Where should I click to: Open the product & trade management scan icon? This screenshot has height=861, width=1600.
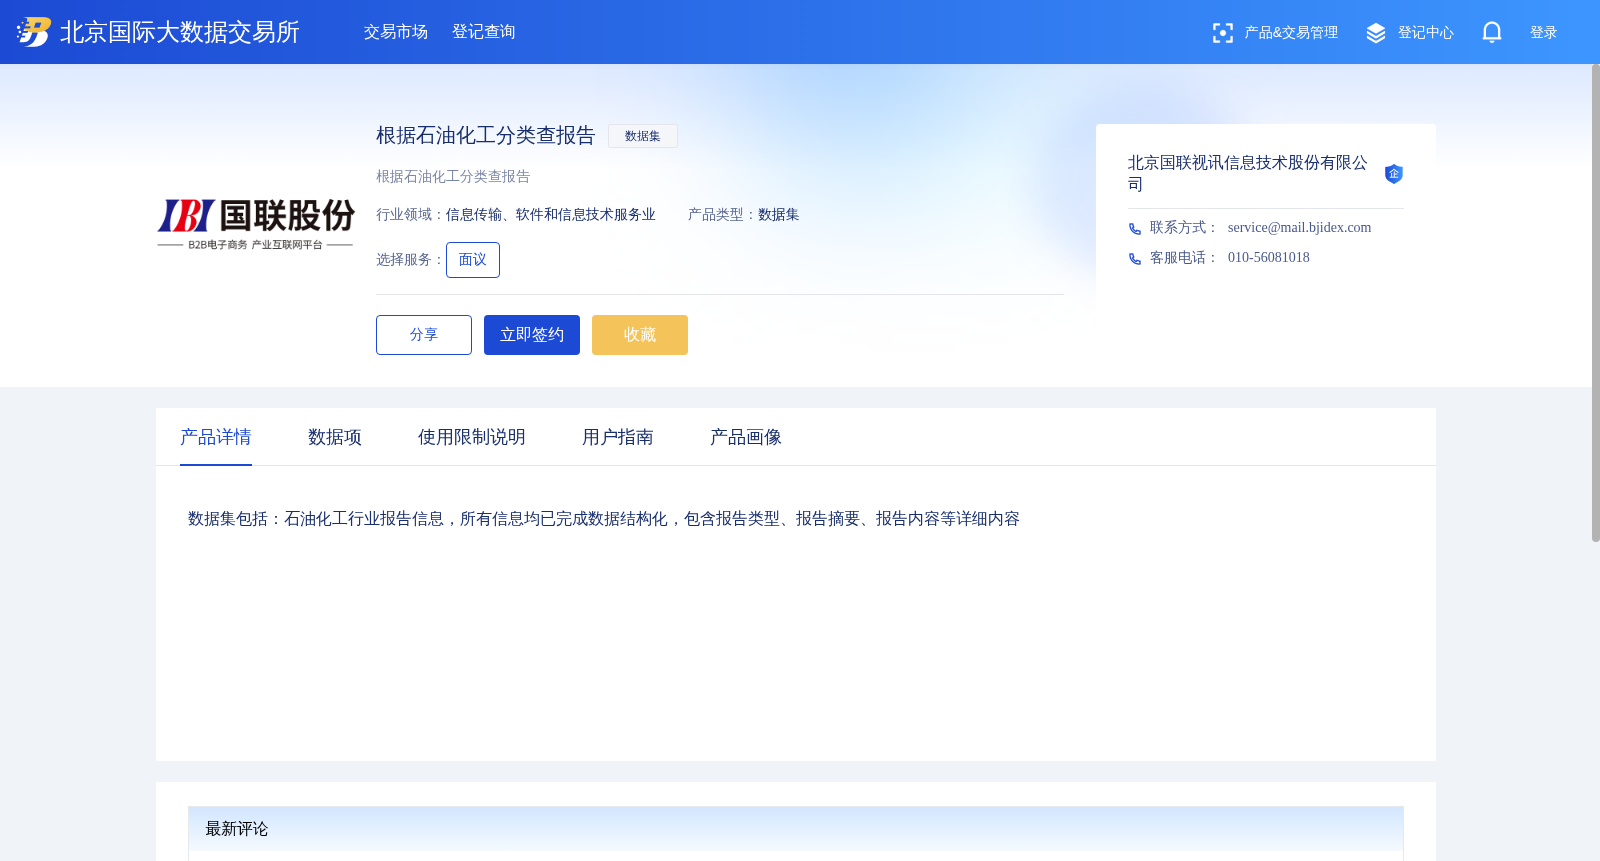(1222, 33)
